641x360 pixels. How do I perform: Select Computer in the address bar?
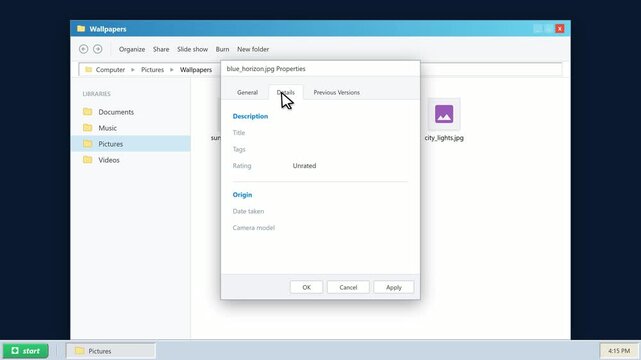(110, 70)
